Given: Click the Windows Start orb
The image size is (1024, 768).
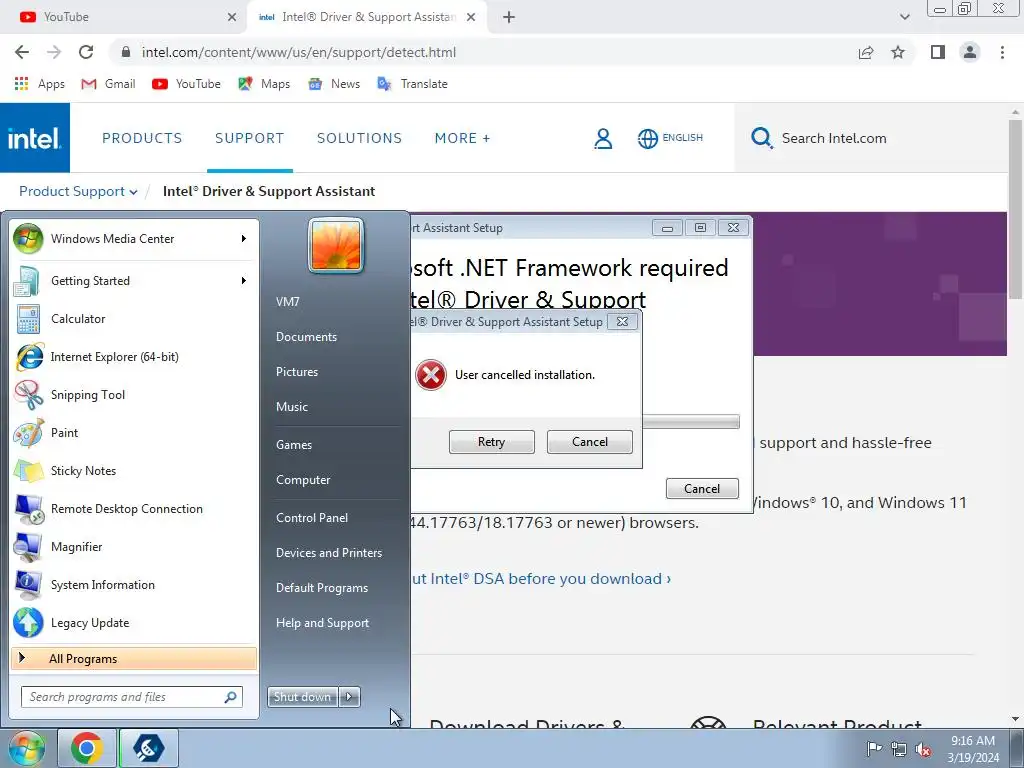Looking at the screenshot, I should [x=27, y=748].
